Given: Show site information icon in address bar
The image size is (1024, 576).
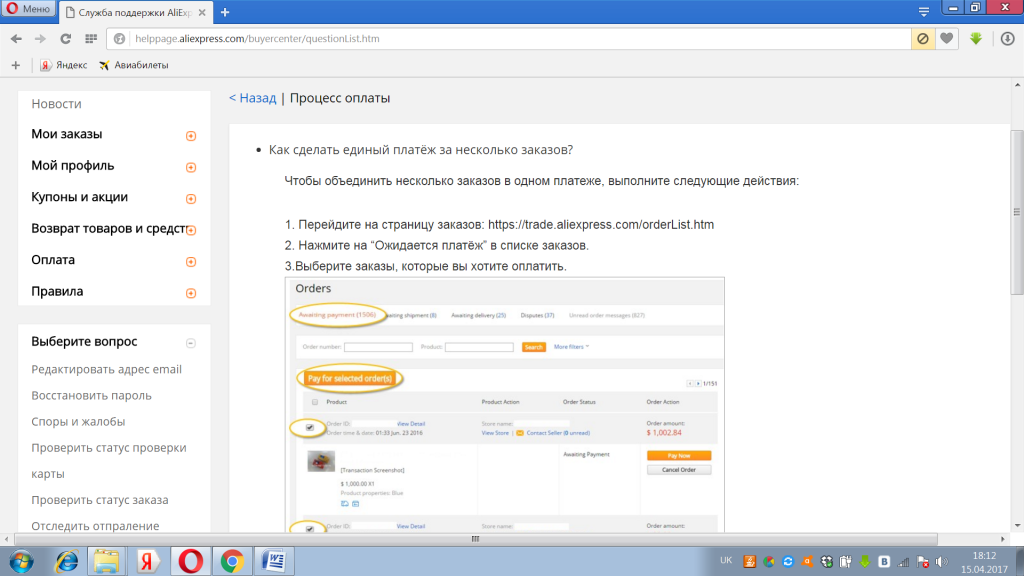Looking at the screenshot, I should [120, 39].
